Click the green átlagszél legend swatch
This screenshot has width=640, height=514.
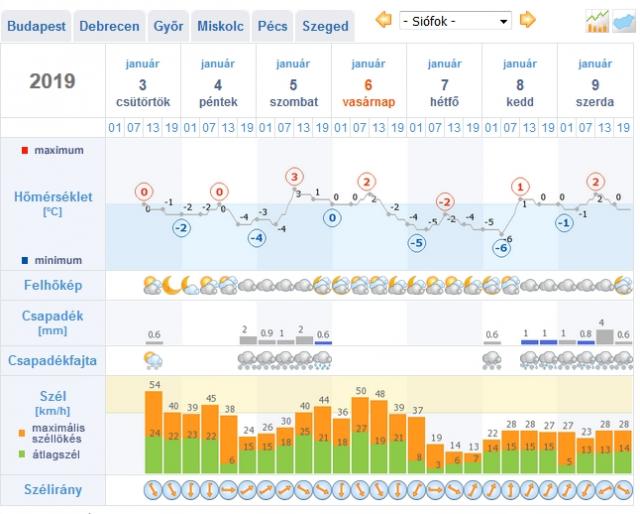[22, 454]
